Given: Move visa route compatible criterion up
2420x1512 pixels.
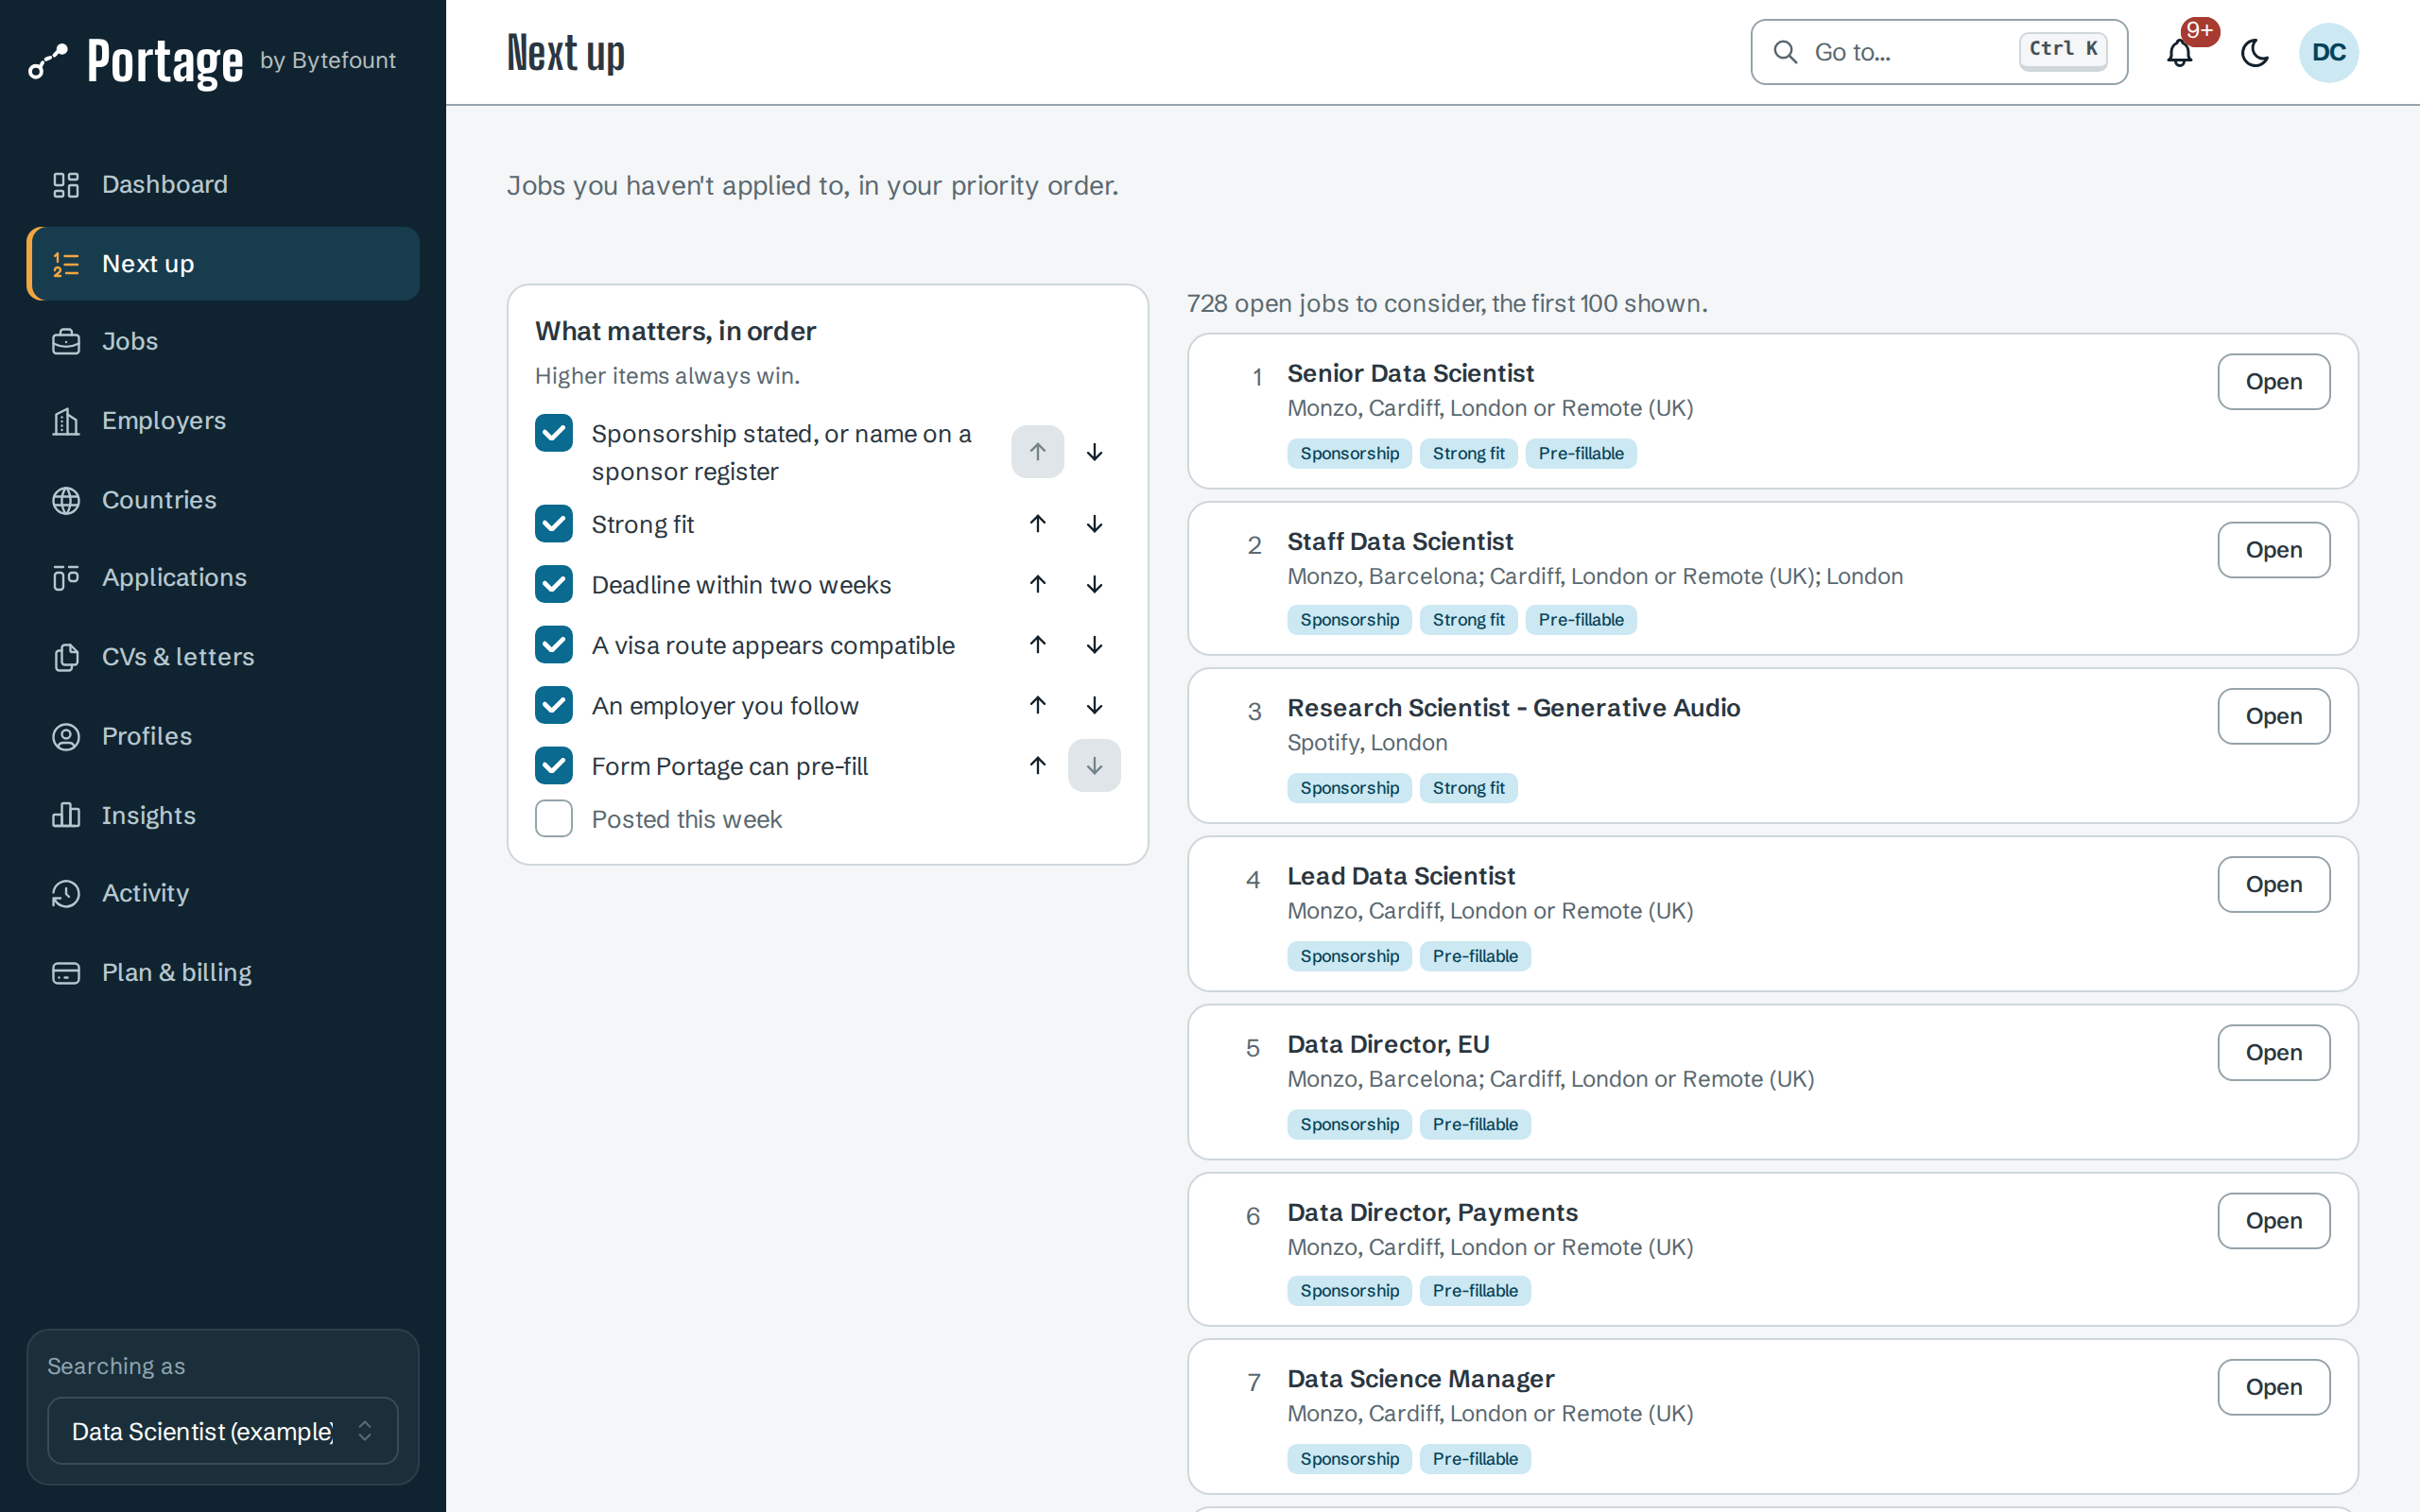Looking at the screenshot, I should coord(1037,645).
